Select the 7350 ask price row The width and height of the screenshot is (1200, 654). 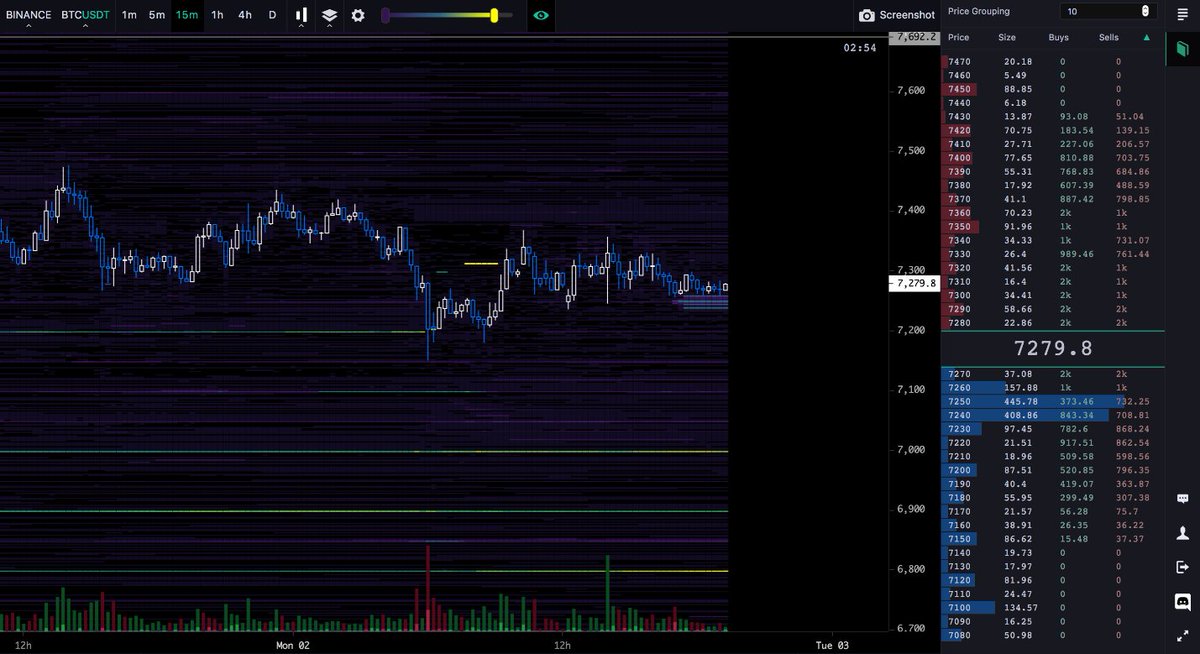click(1053, 226)
